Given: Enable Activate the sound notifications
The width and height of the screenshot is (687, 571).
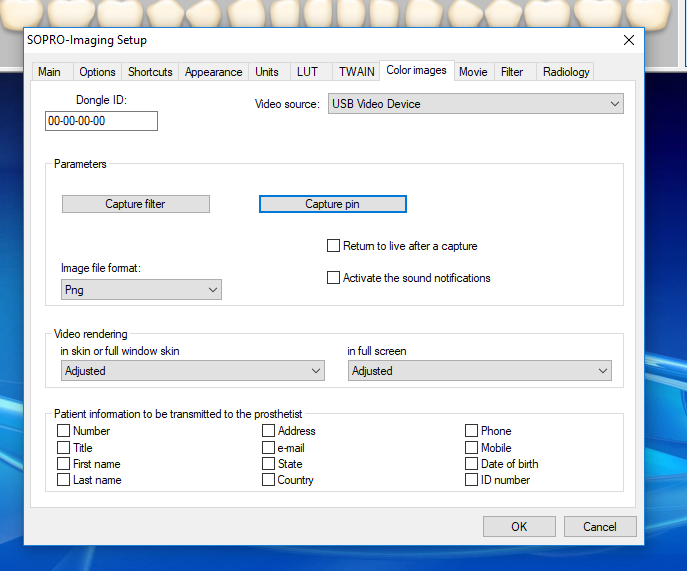Looking at the screenshot, I should tap(333, 278).
